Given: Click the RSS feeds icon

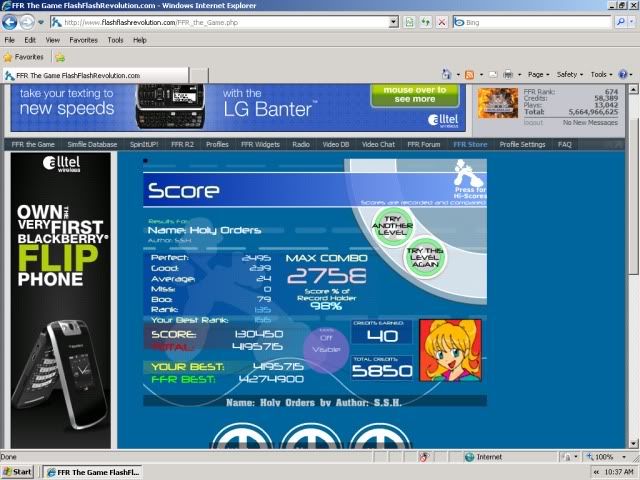Looking at the screenshot, I should 469,74.
